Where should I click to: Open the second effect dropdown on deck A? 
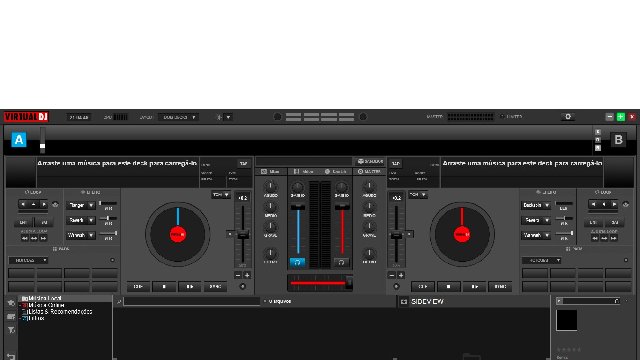click(x=80, y=220)
